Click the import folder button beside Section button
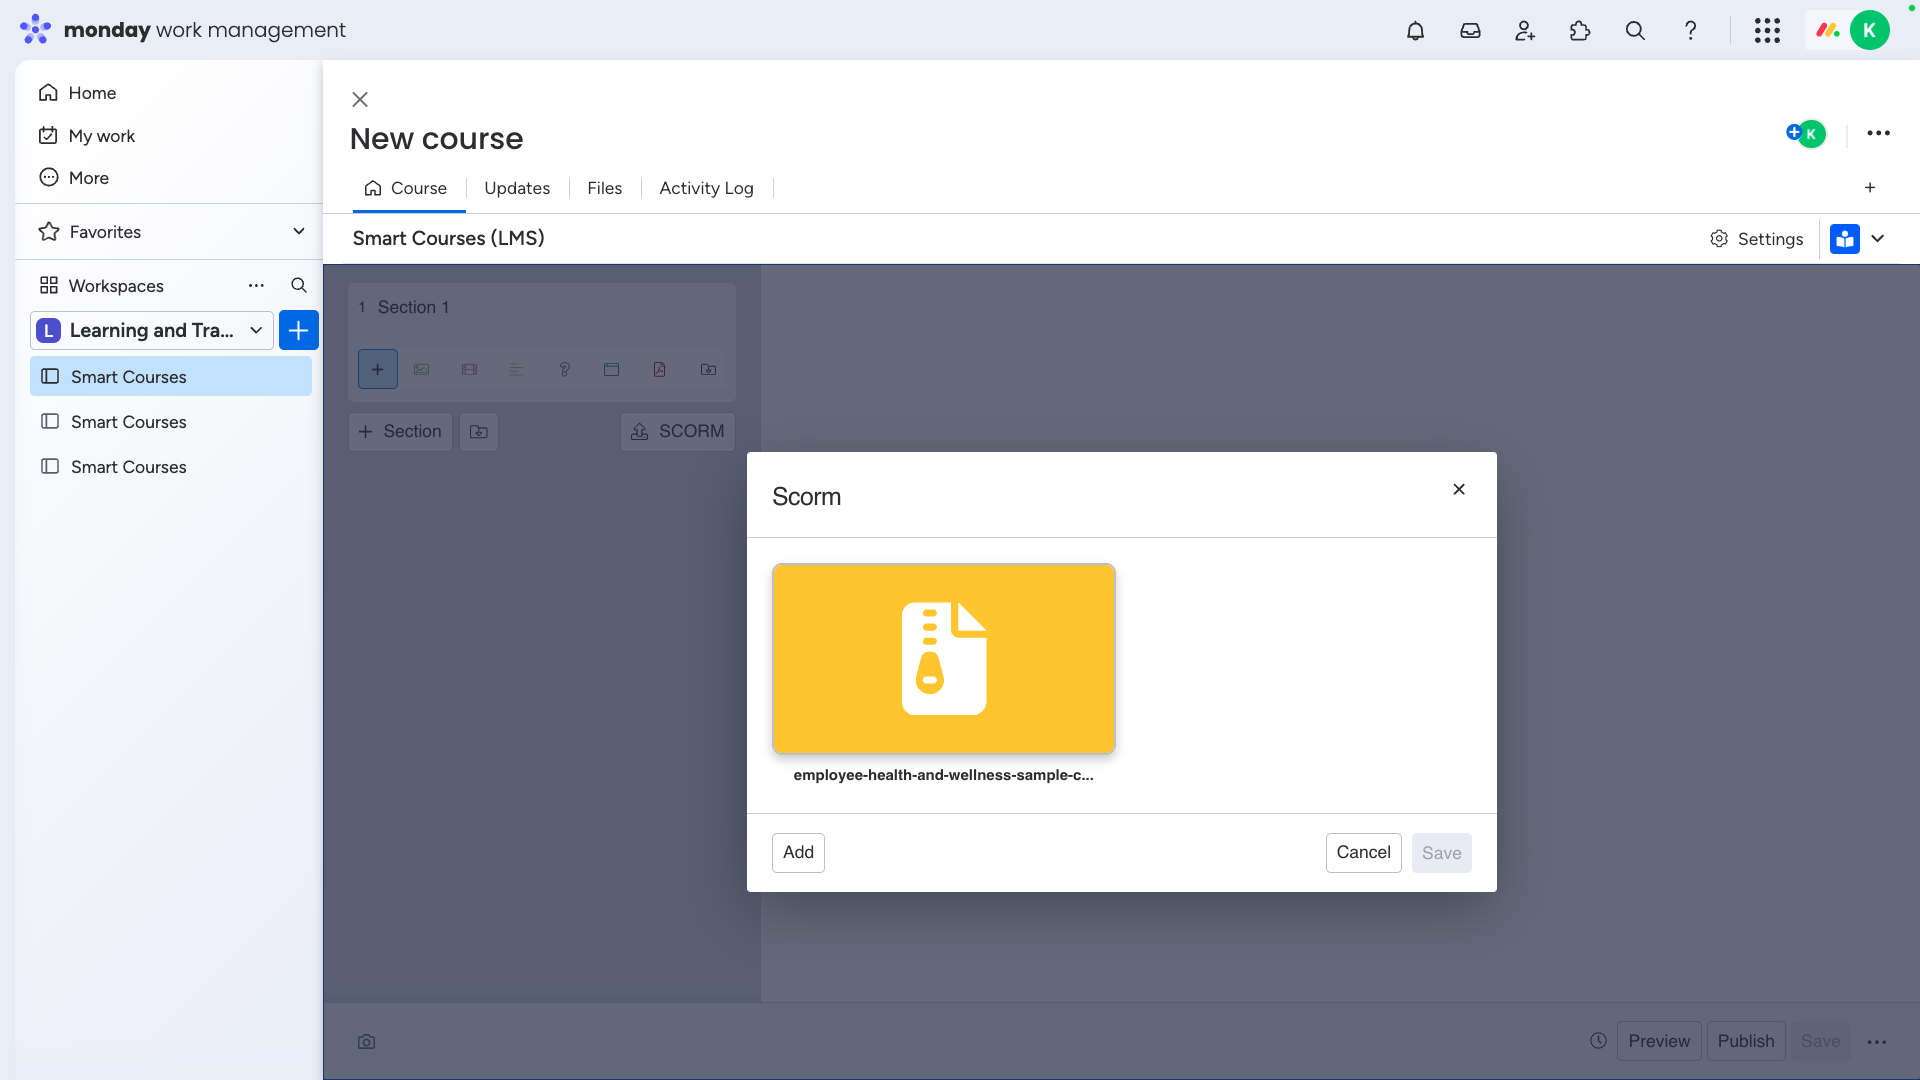 click(479, 432)
